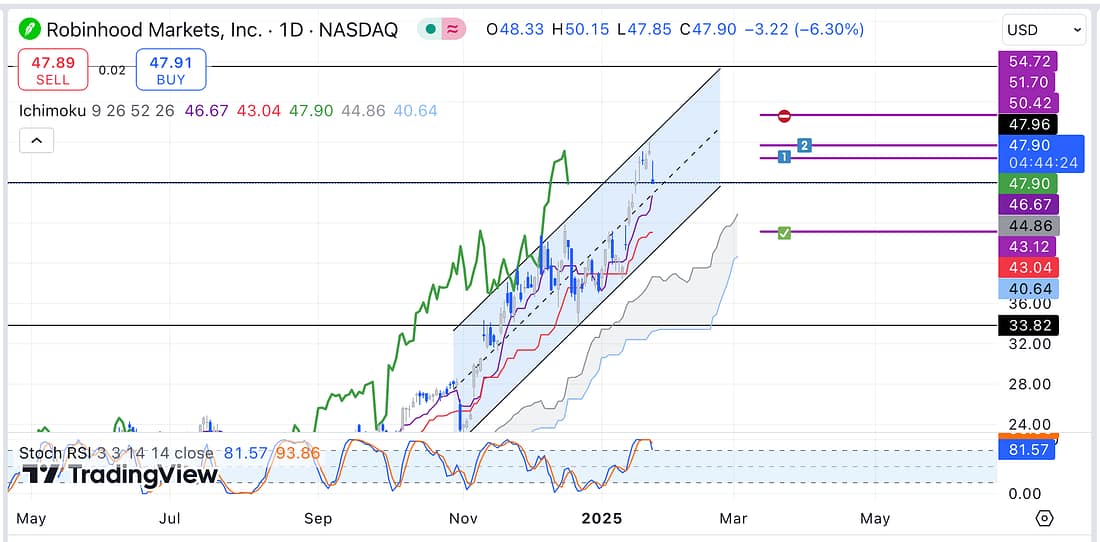Screen dimensions: 1100x542
Task: Click the BUY 47.91 button
Action: pyautogui.click(x=171, y=70)
